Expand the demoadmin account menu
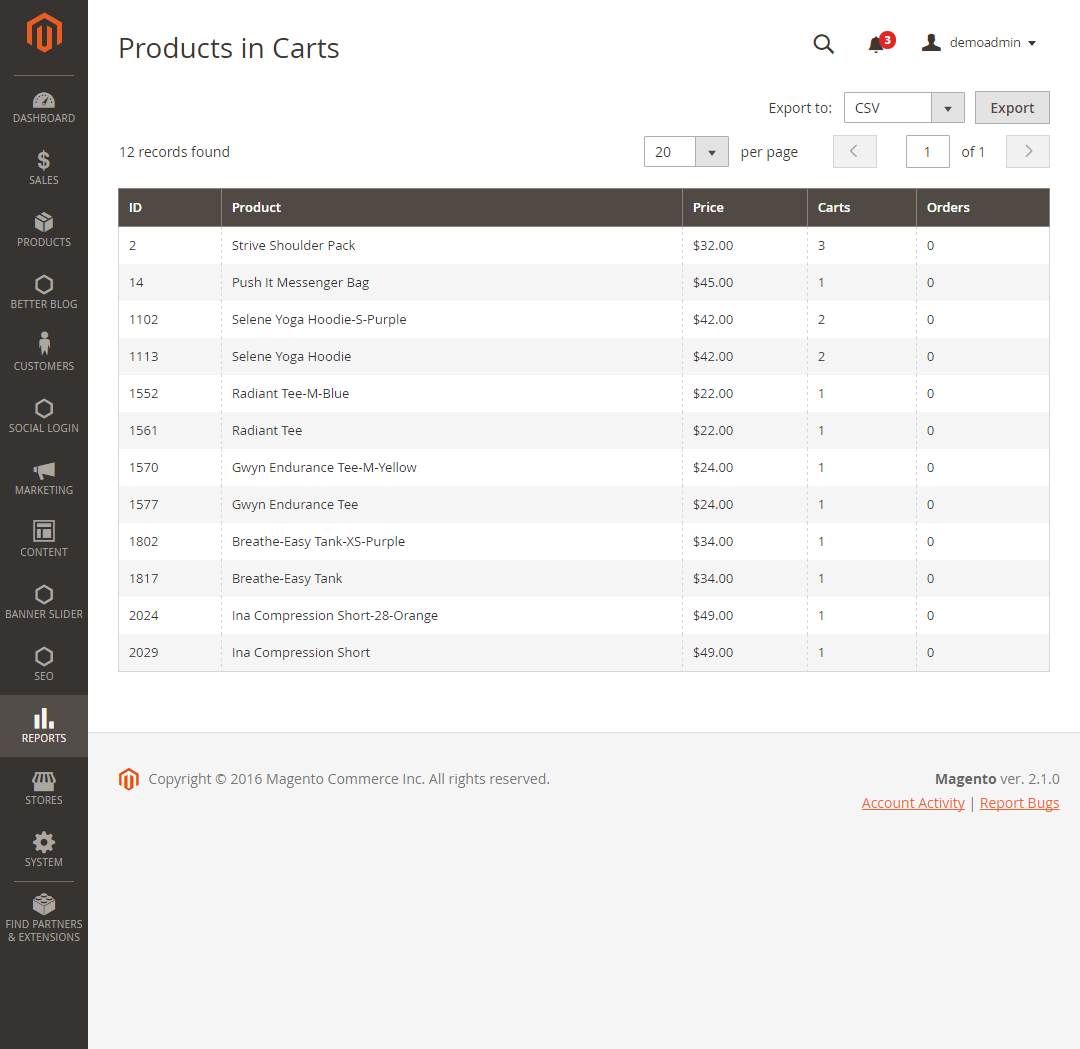Image resolution: width=1080 pixels, height=1049 pixels. (x=979, y=43)
